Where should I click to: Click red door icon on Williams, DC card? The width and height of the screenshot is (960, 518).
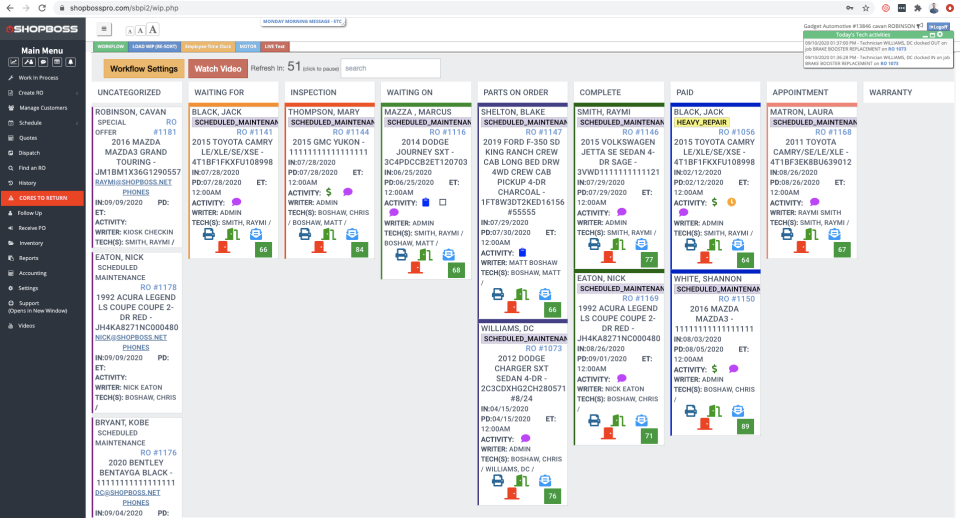point(512,493)
